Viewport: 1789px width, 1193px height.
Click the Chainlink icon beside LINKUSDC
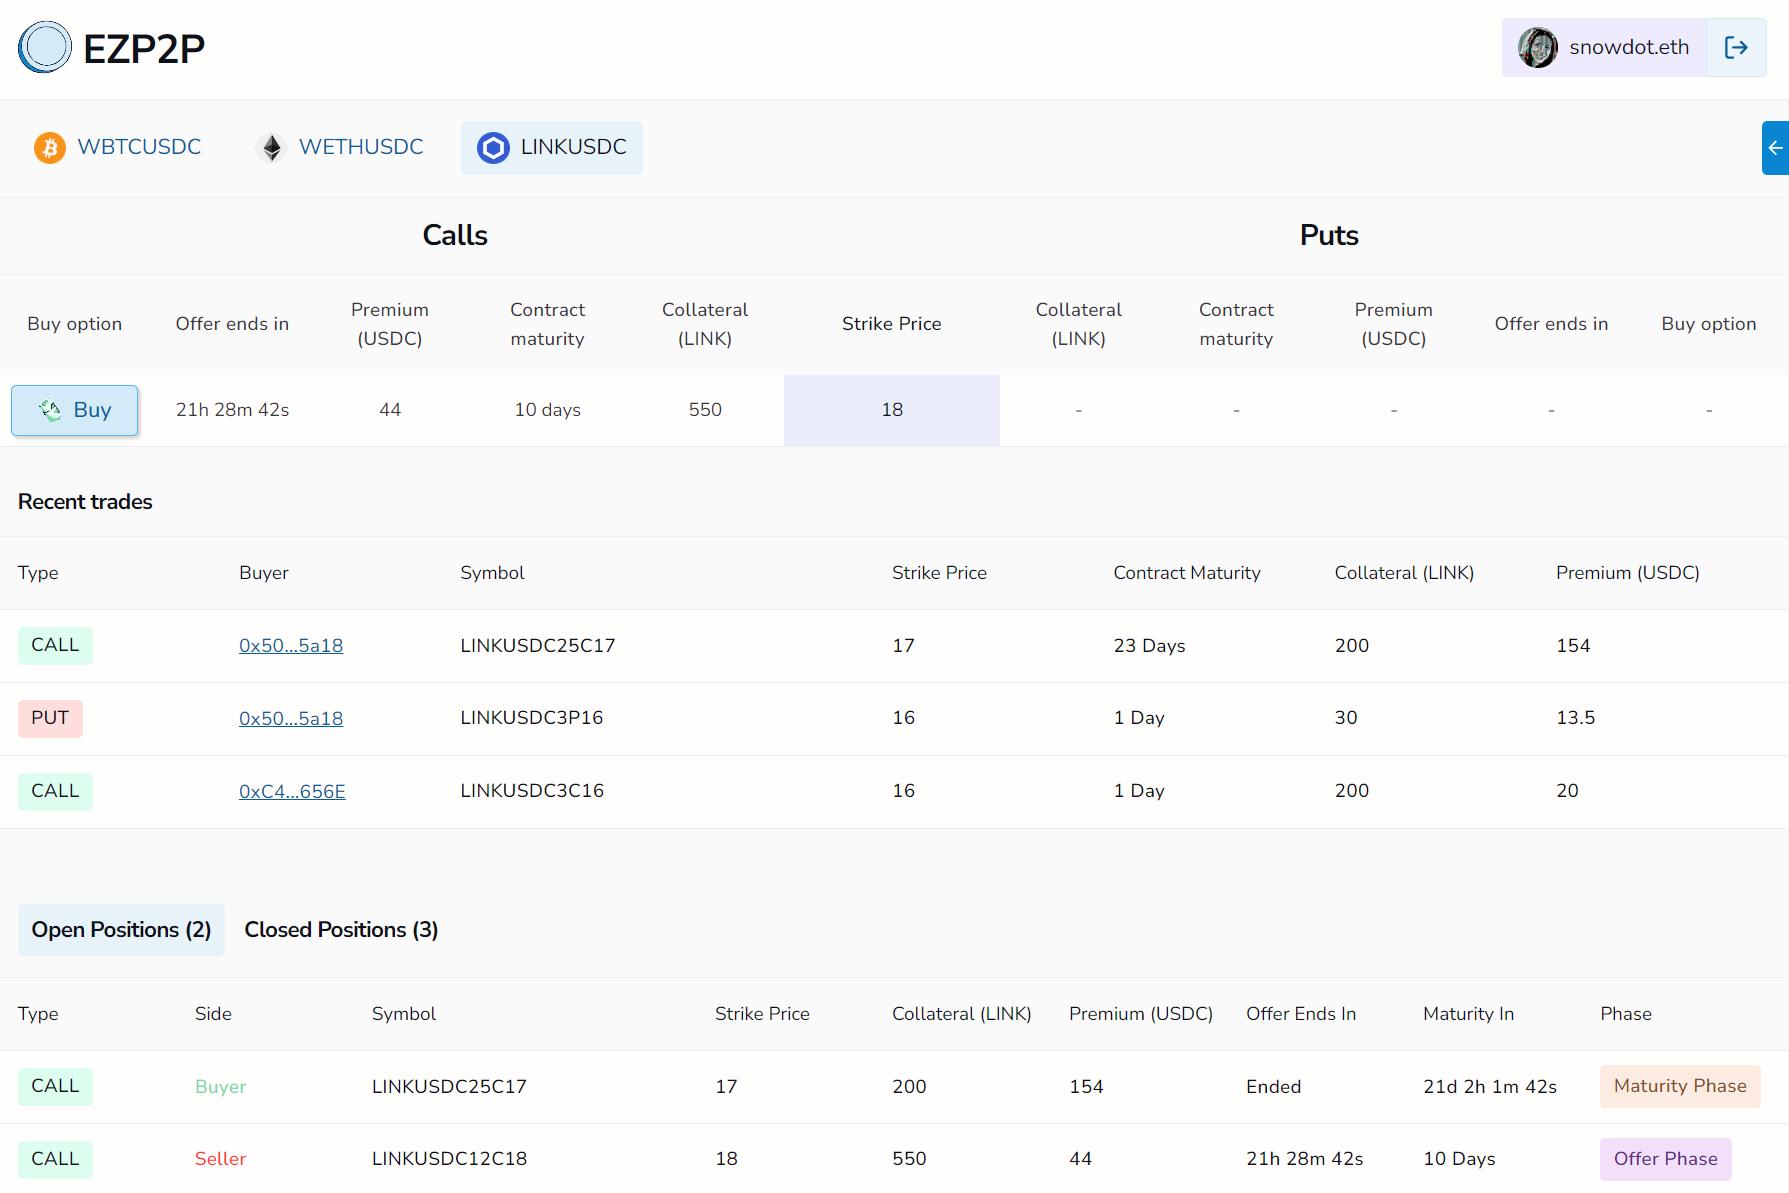[493, 148]
